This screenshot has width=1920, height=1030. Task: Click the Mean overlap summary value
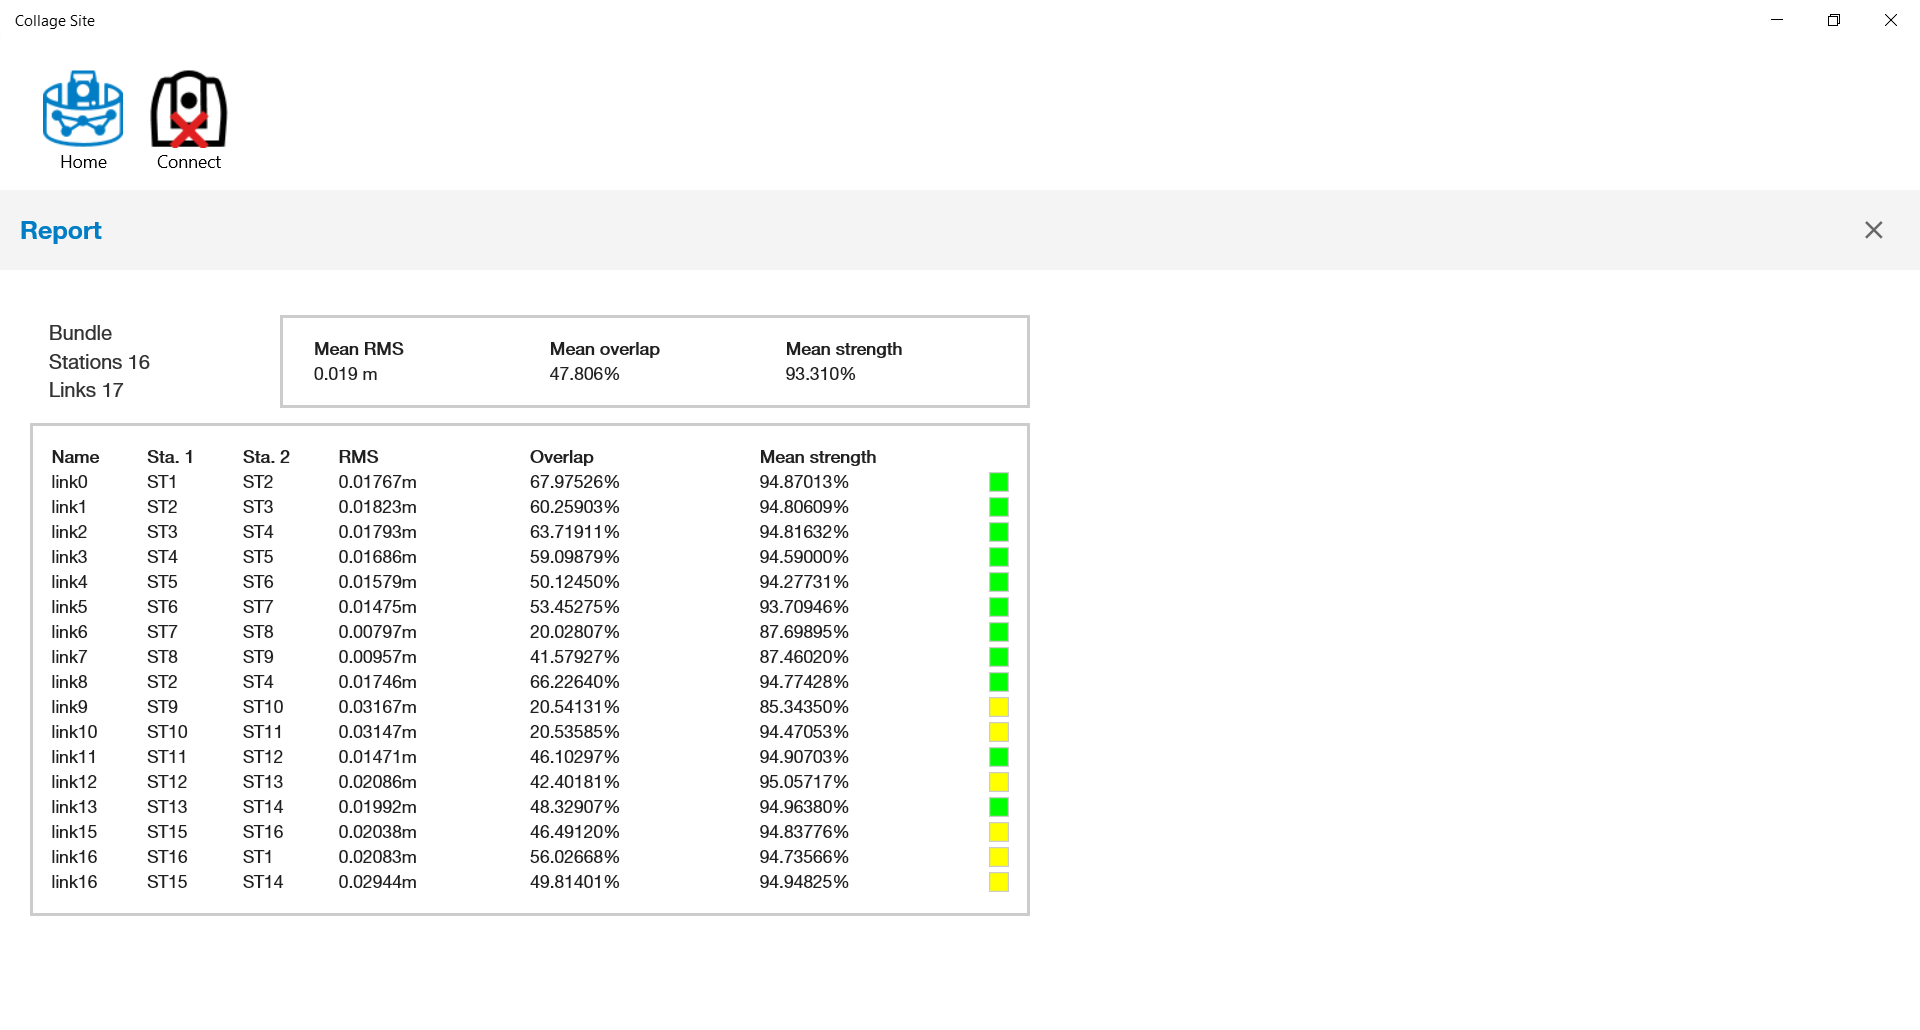pyautogui.click(x=584, y=374)
